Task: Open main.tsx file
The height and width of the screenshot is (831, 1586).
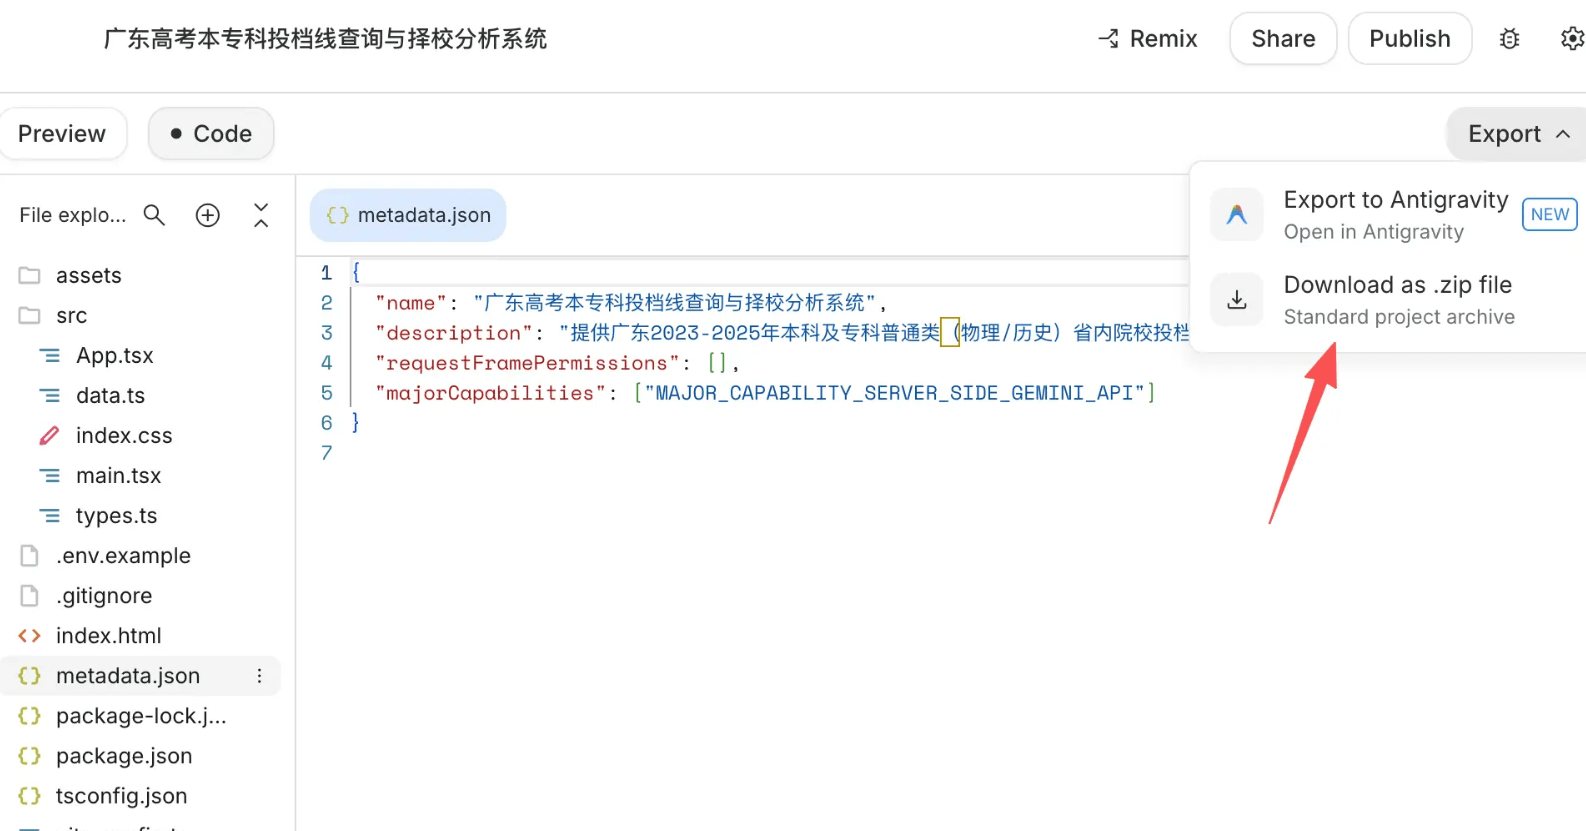Action: pos(118,475)
